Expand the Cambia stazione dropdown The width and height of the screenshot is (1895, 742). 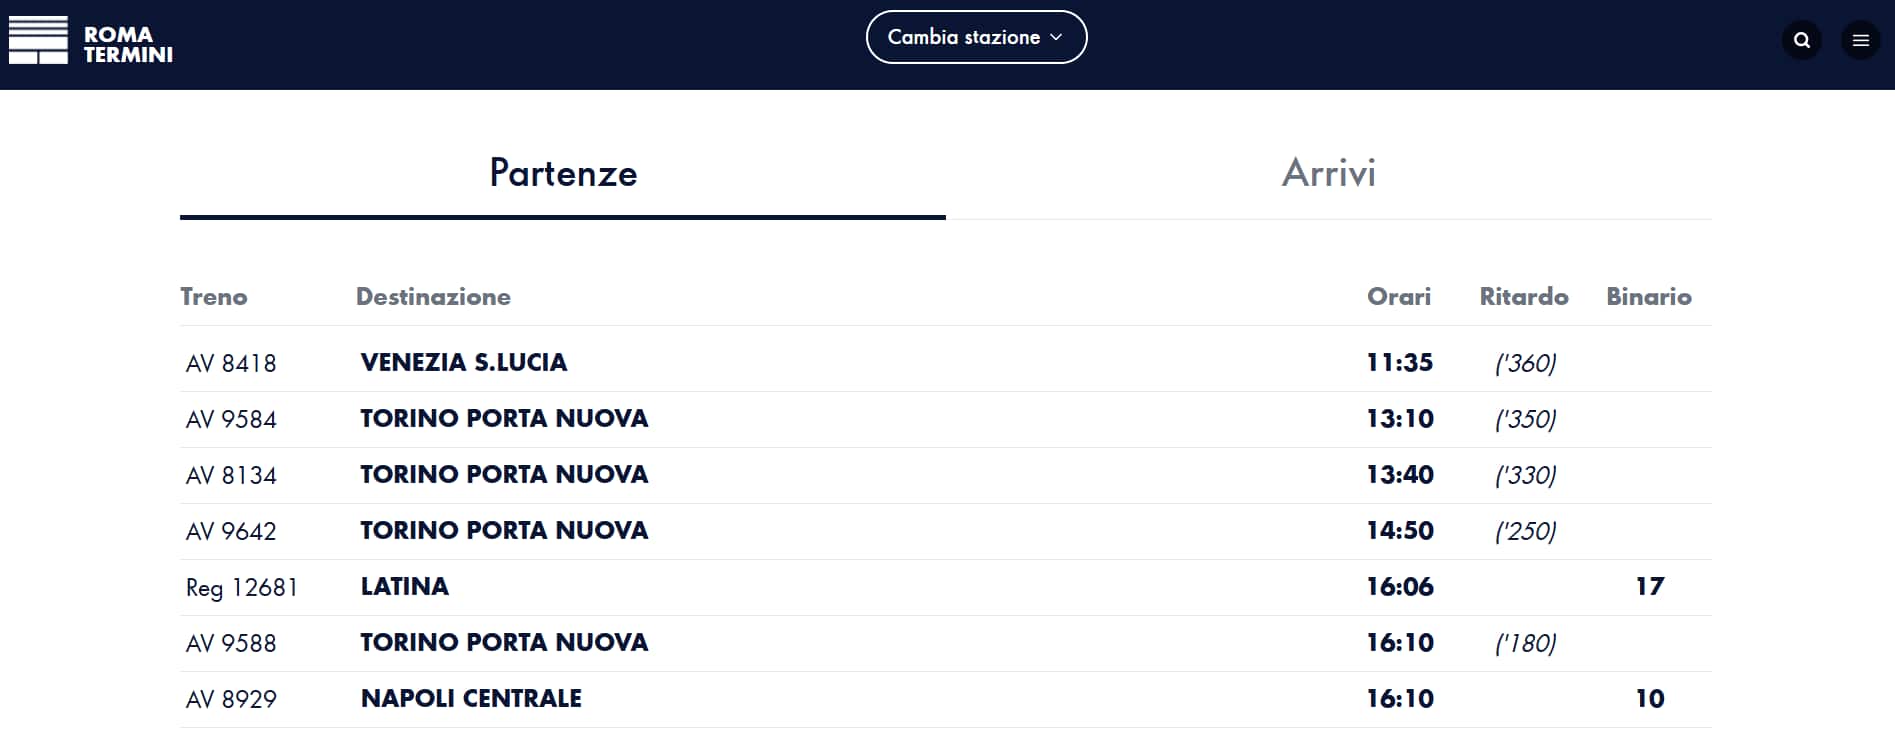coord(976,37)
